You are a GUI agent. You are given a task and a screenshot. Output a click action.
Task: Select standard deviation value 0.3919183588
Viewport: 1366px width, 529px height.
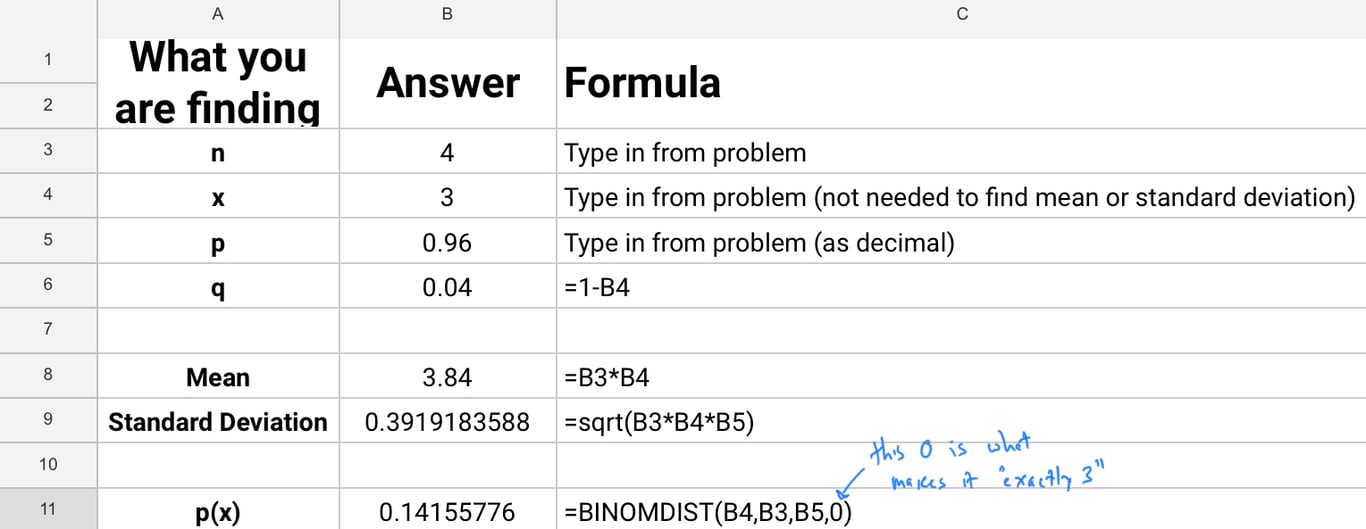click(x=447, y=422)
